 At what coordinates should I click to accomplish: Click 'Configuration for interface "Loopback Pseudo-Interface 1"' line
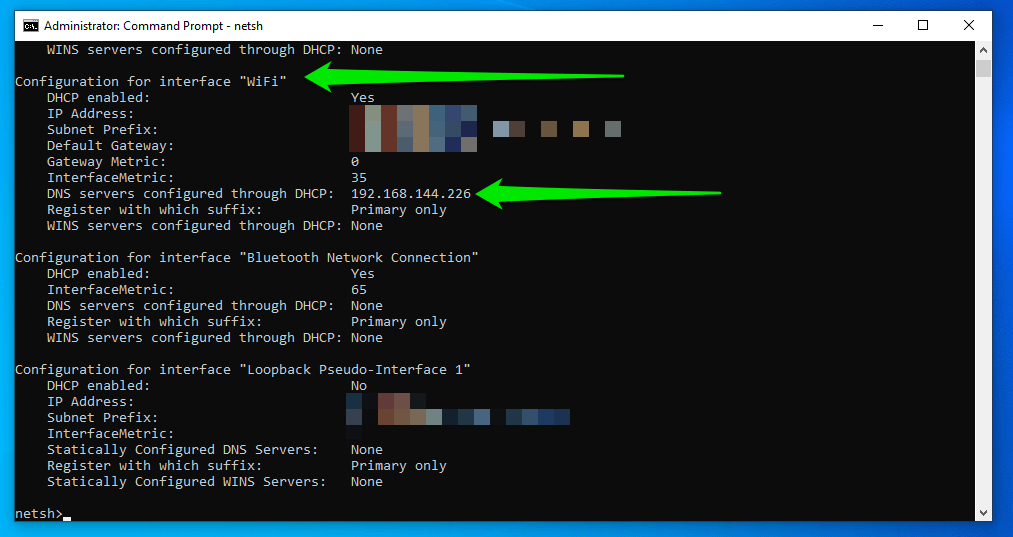(243, 370)
